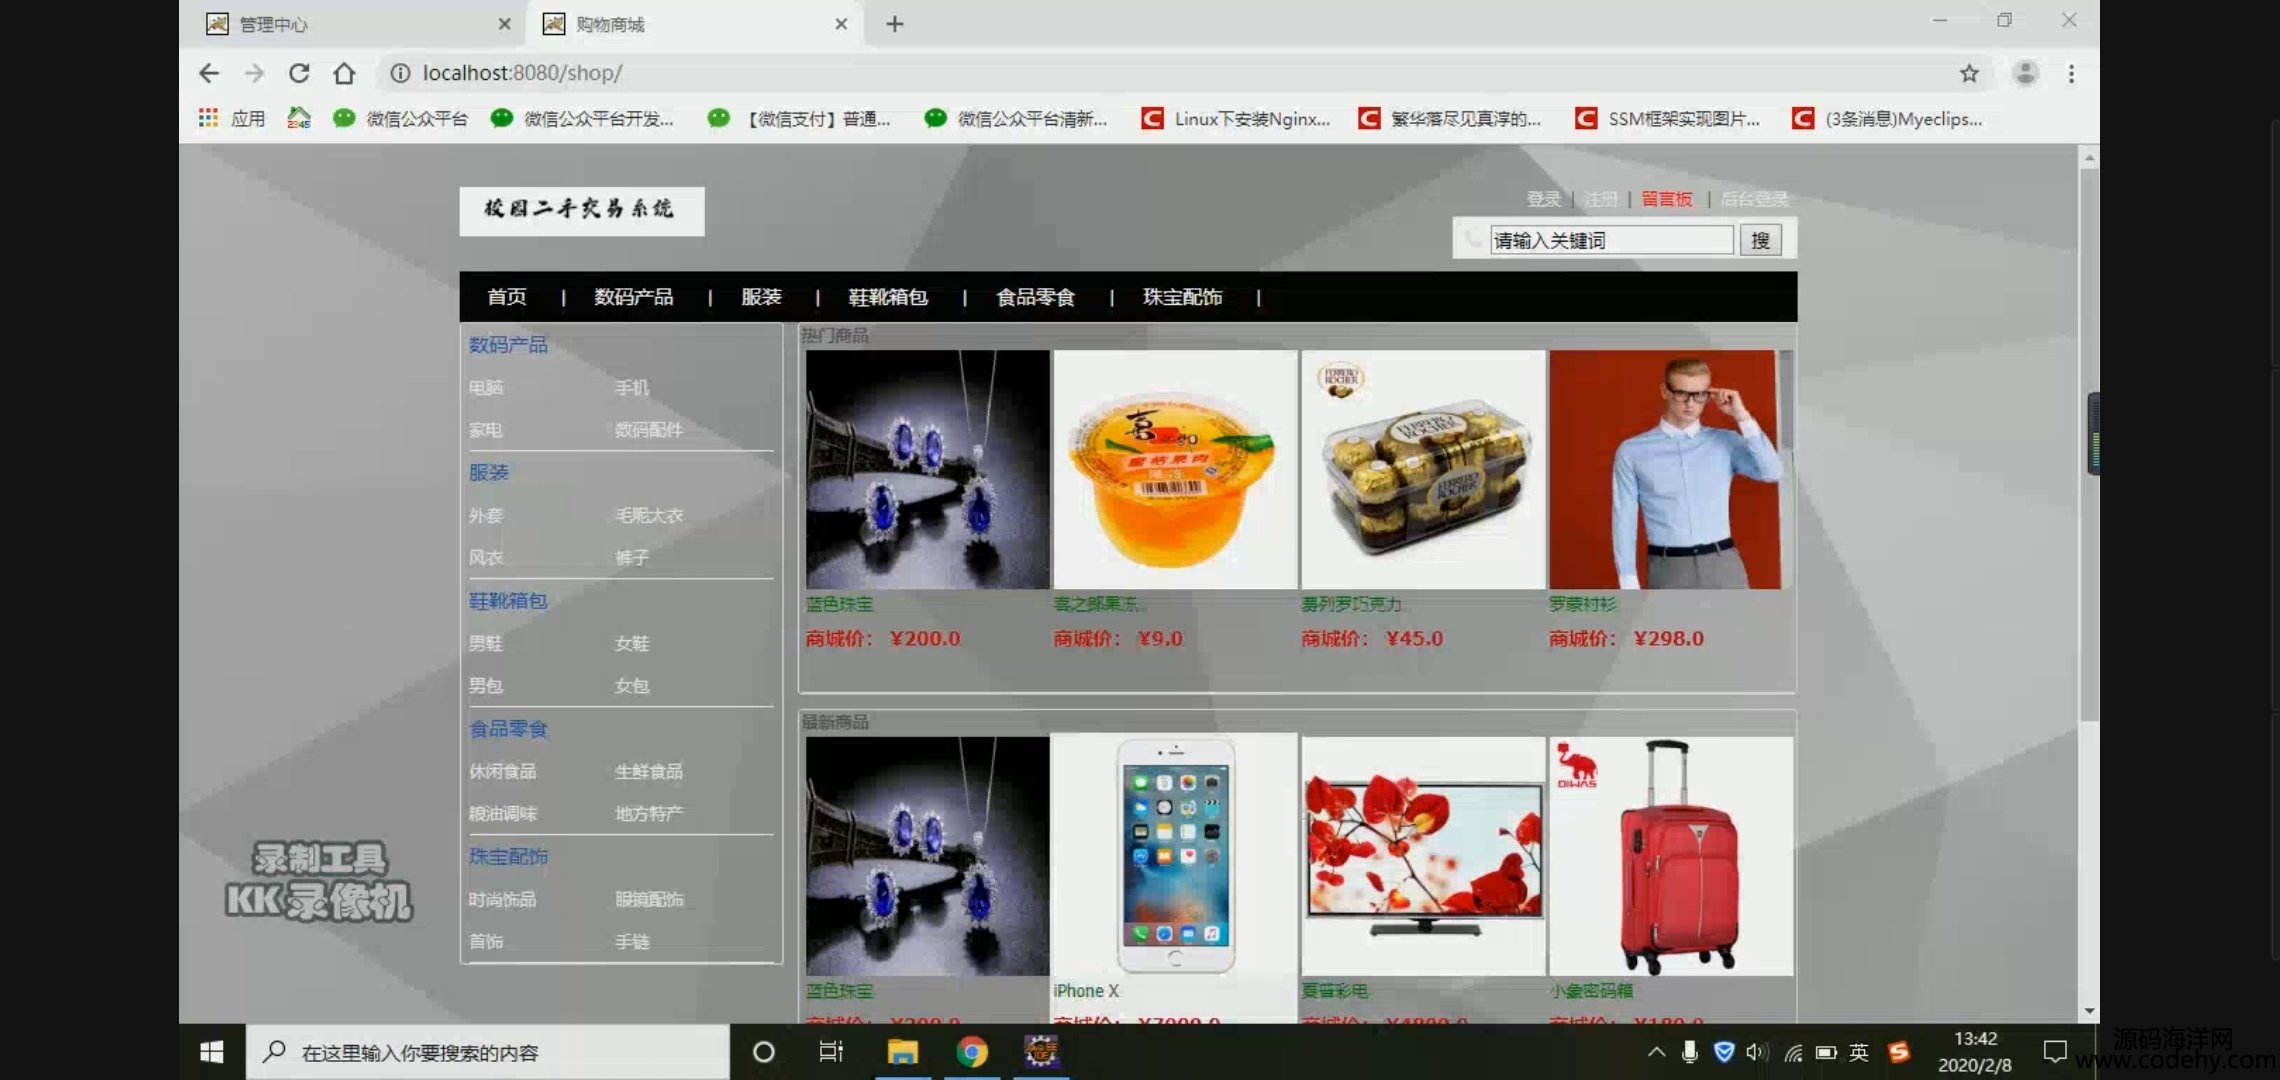Open the 风衣 subcategory
2280x1080 pixels.
click(x=486, y=557)
